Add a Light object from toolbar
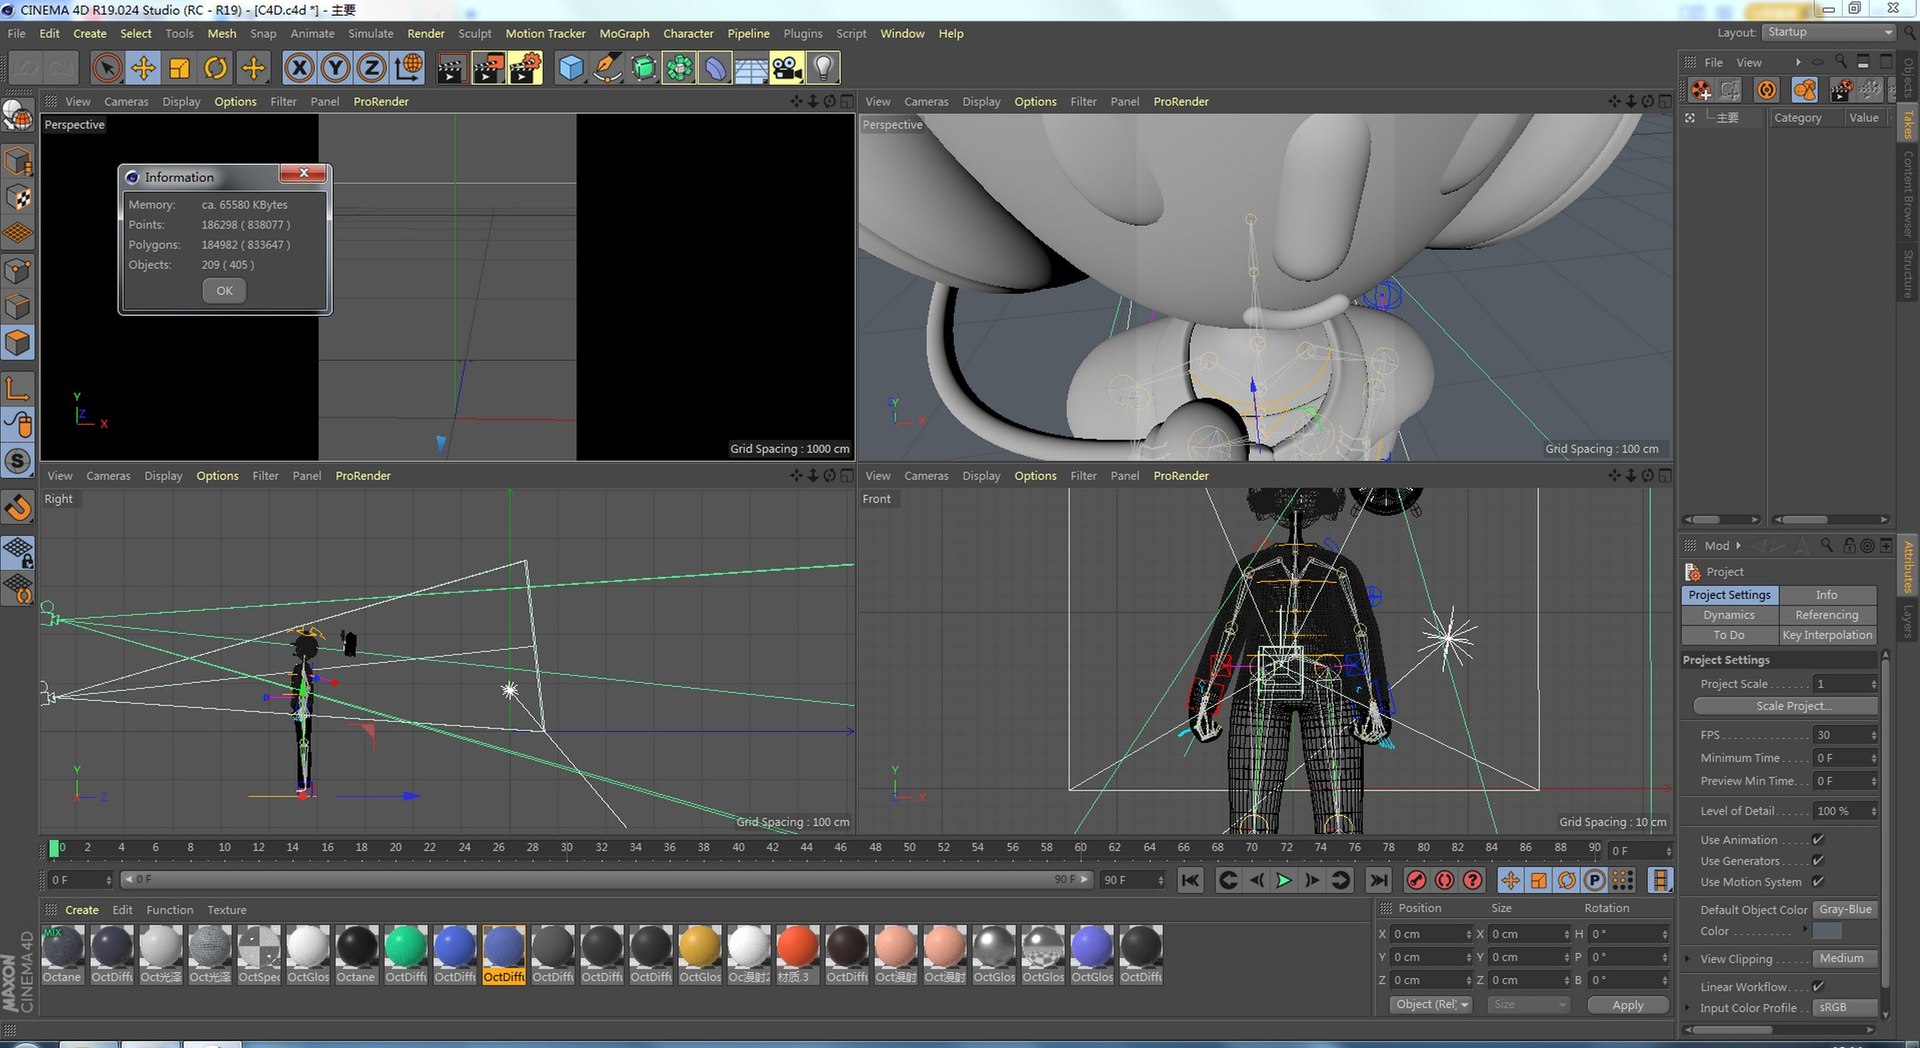 (x=823, y=68)
